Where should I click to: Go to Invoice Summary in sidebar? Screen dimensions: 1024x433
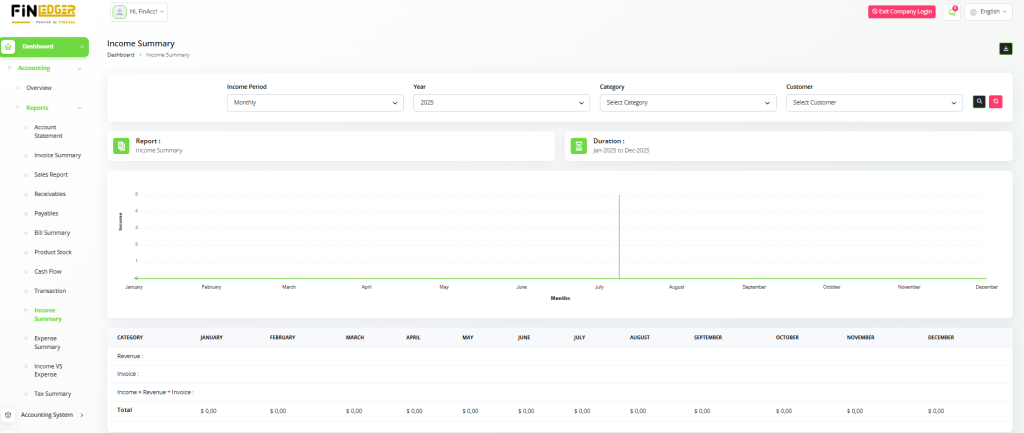[x=57, y=155]
